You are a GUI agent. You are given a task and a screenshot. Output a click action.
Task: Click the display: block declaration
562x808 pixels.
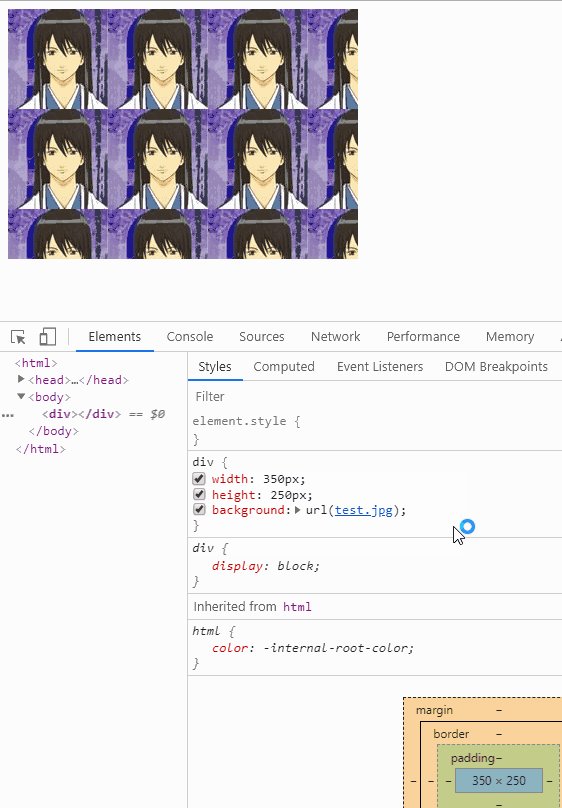coord(266,566)
